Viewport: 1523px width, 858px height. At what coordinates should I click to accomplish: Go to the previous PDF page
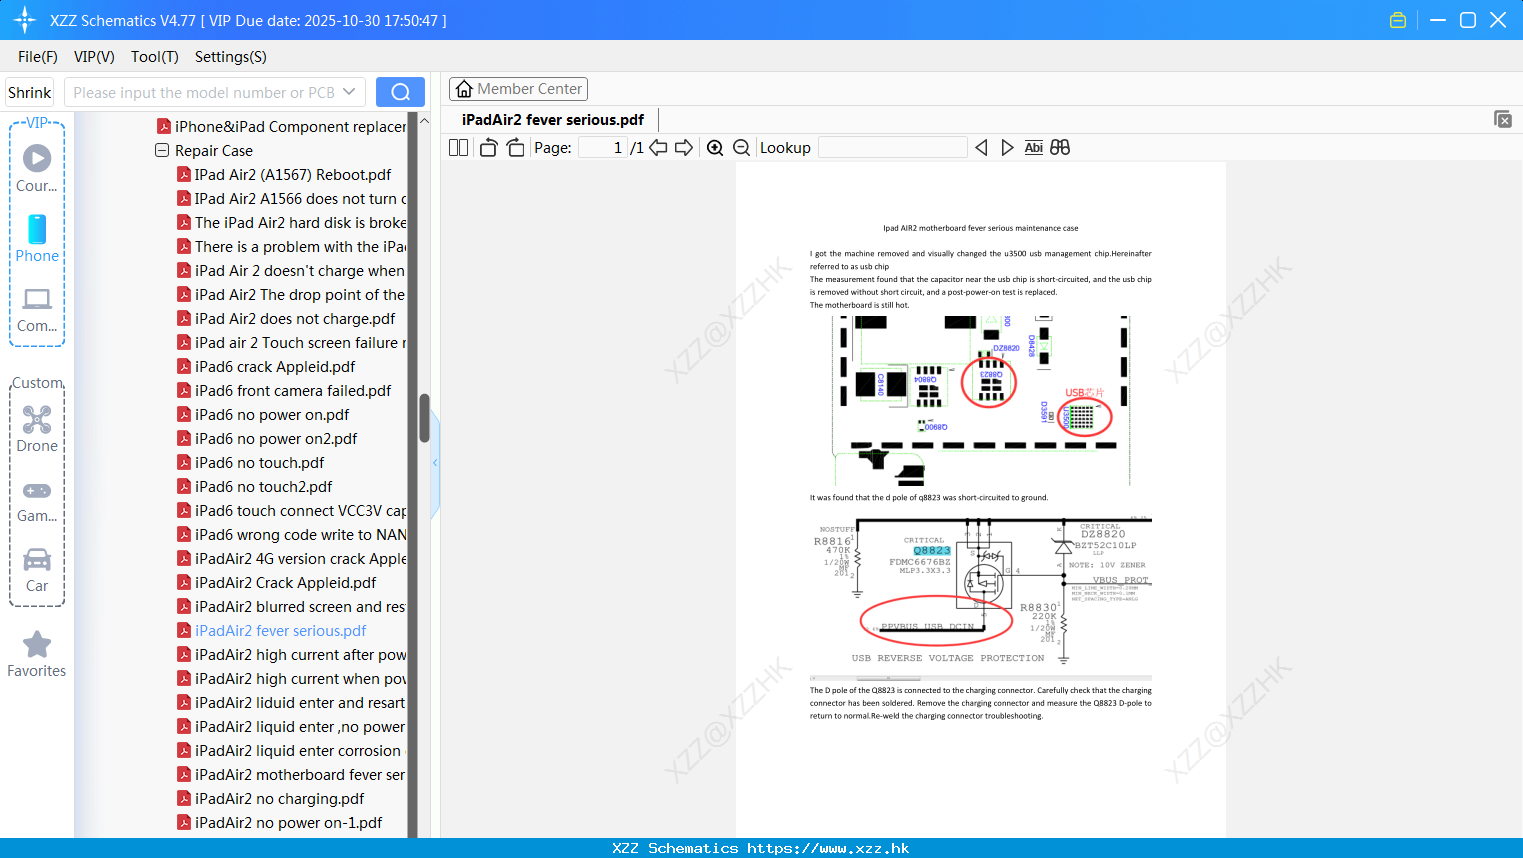(658, 147)
